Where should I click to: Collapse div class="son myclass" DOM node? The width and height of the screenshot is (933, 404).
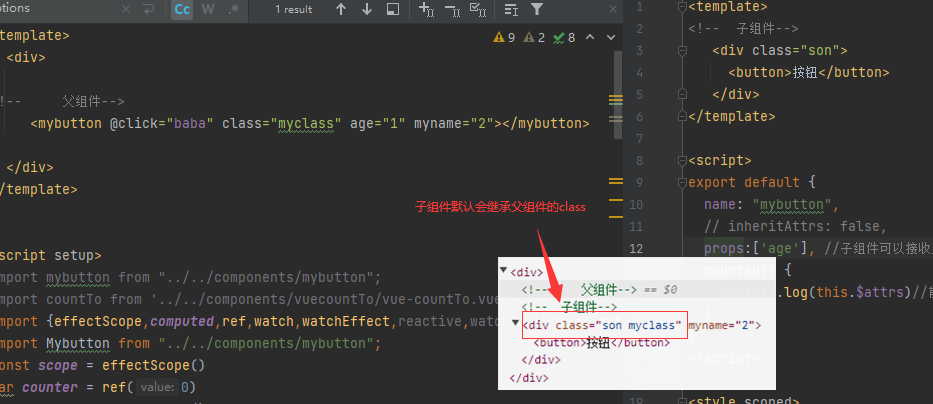click(x=515, y=322)
